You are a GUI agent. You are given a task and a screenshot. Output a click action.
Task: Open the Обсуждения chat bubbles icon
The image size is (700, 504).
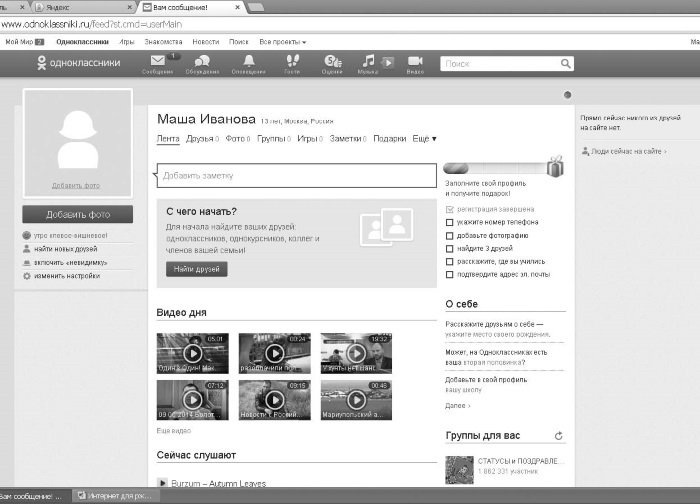click(x=202, y=61)
